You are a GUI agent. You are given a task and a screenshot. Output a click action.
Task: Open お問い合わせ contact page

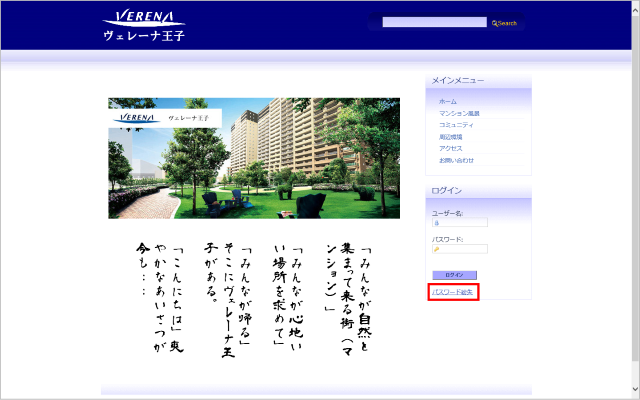[x=456, y=160]
